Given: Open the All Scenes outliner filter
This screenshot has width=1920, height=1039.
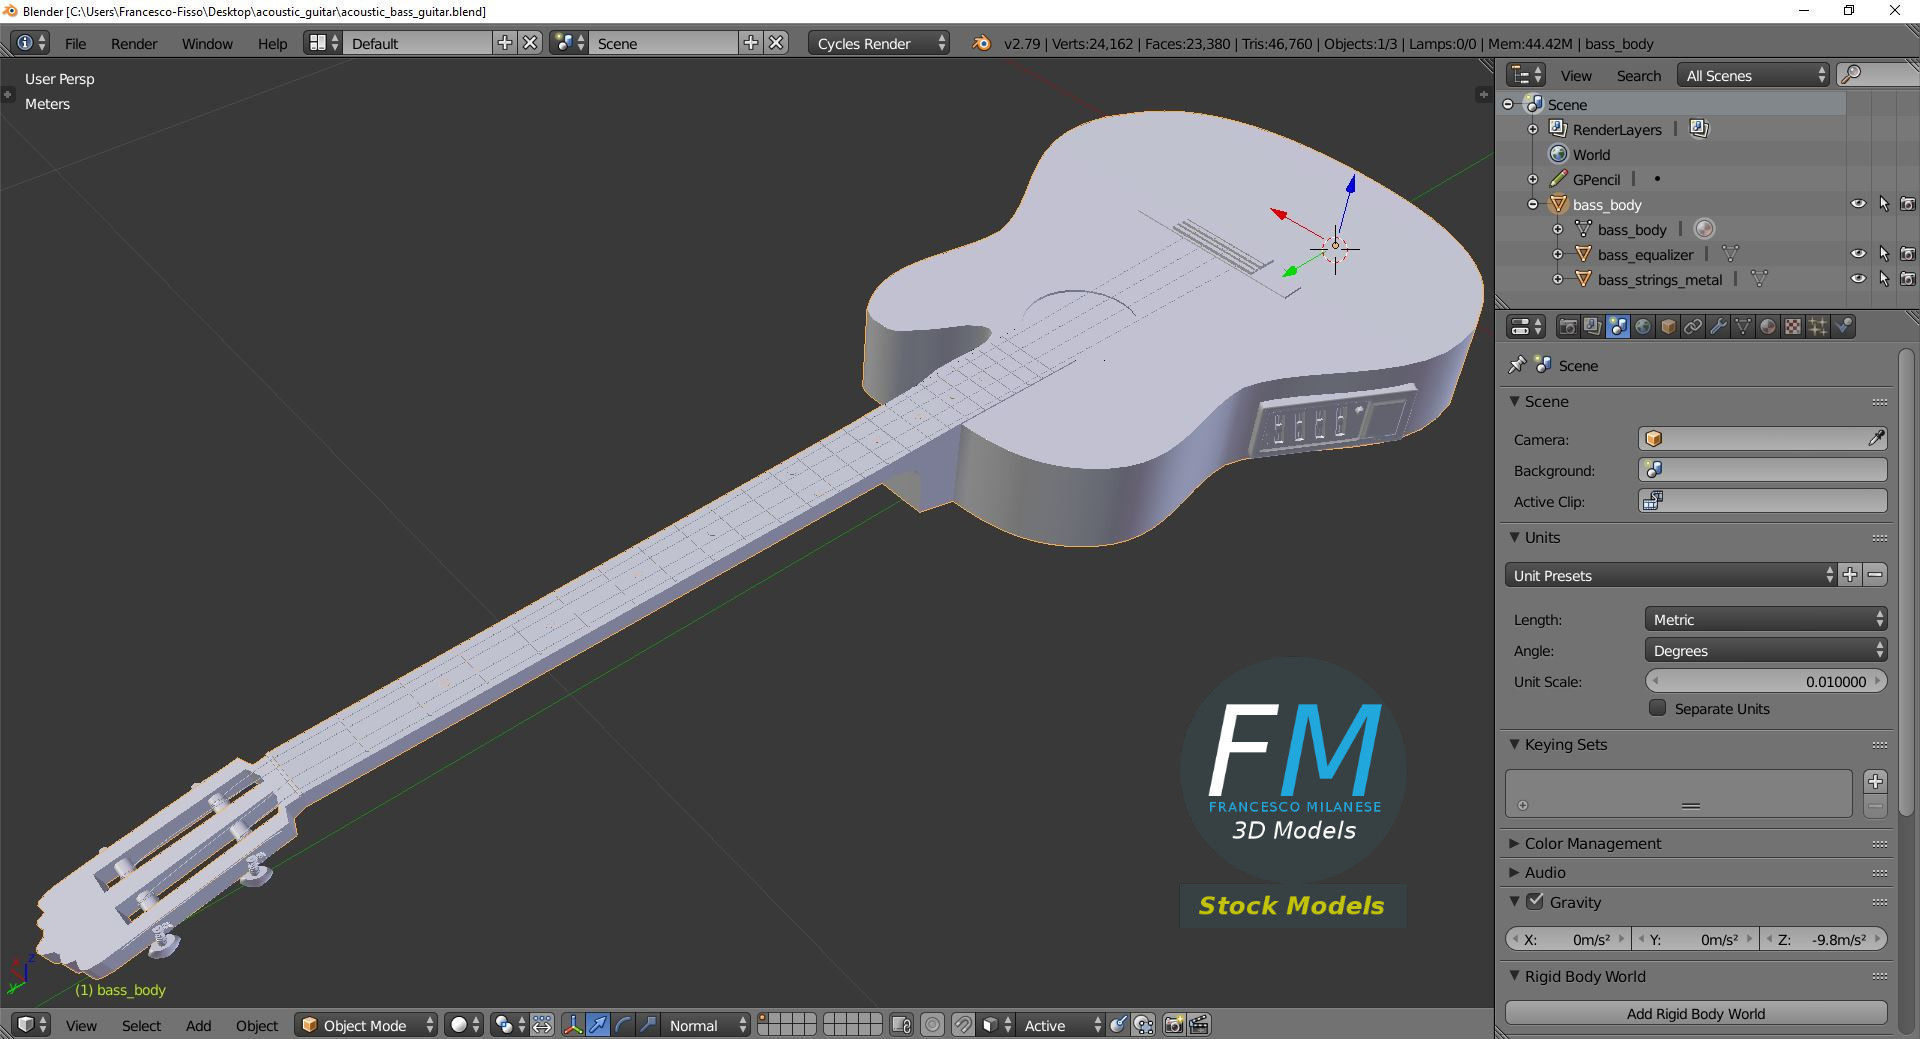Looking at the screenshot, I should (x=1753, y=75).
